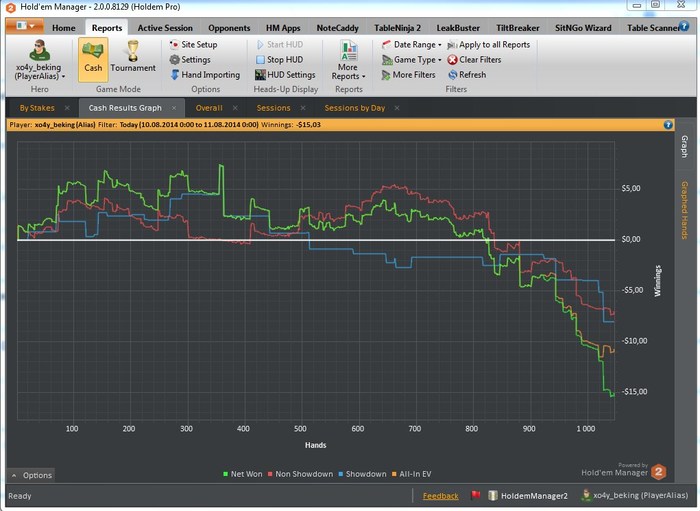Click the filter bar info icon
The image size is (700, 511).
click(x=668, y=125)
